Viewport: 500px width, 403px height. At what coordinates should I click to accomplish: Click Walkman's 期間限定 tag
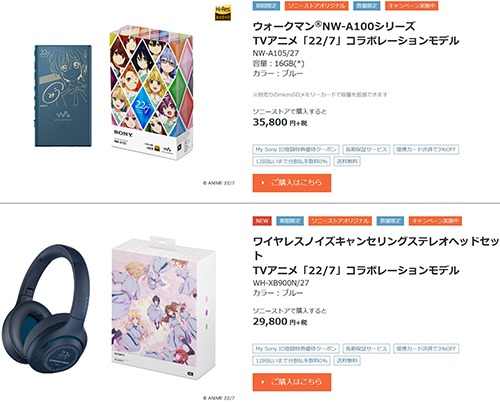[266, 6]
